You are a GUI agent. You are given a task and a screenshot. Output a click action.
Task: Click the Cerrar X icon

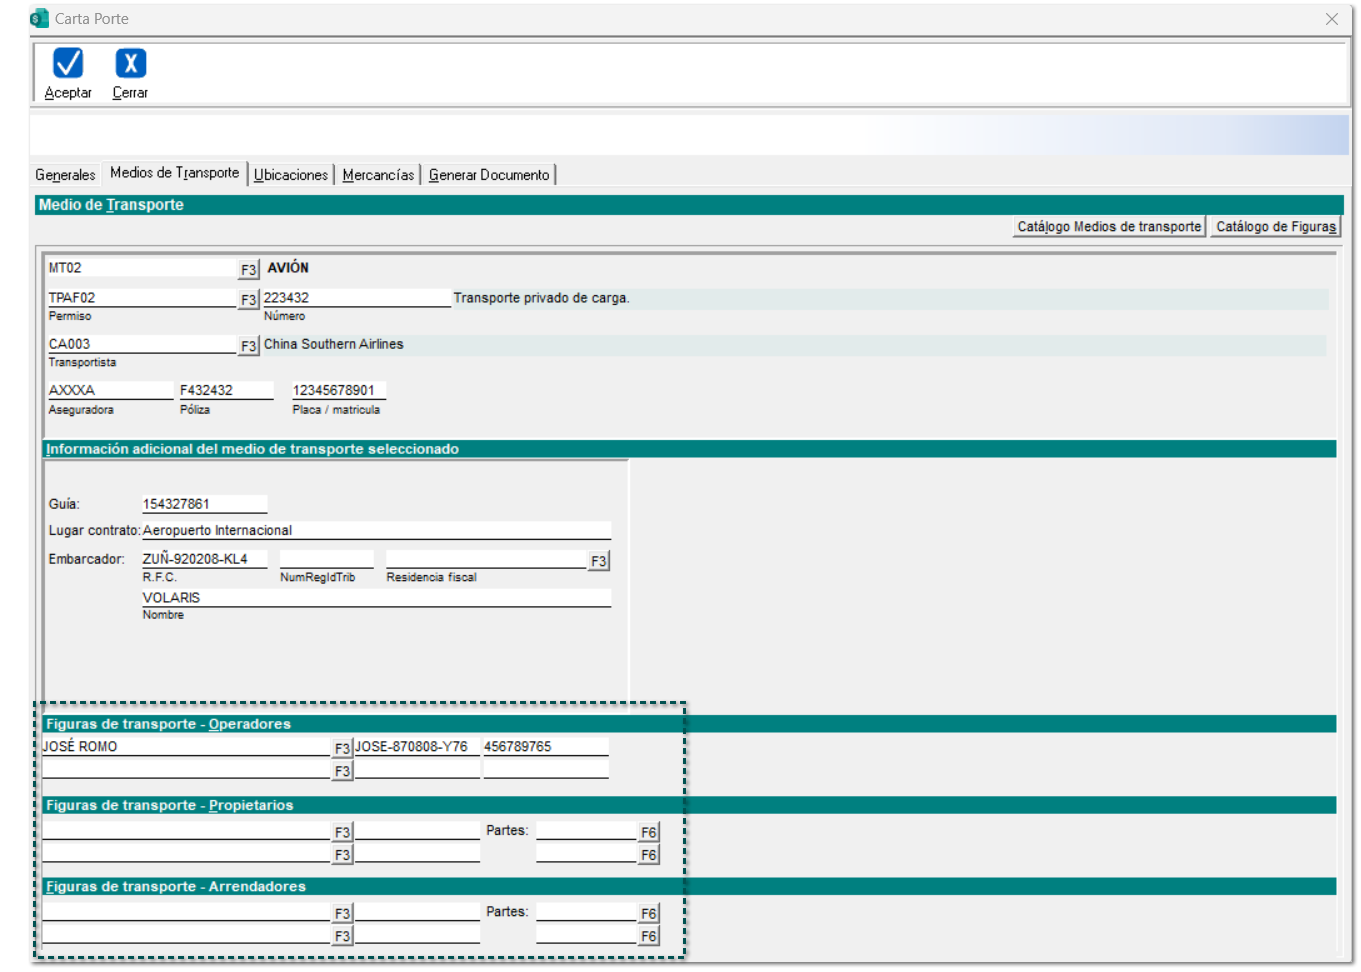[130, 64]
